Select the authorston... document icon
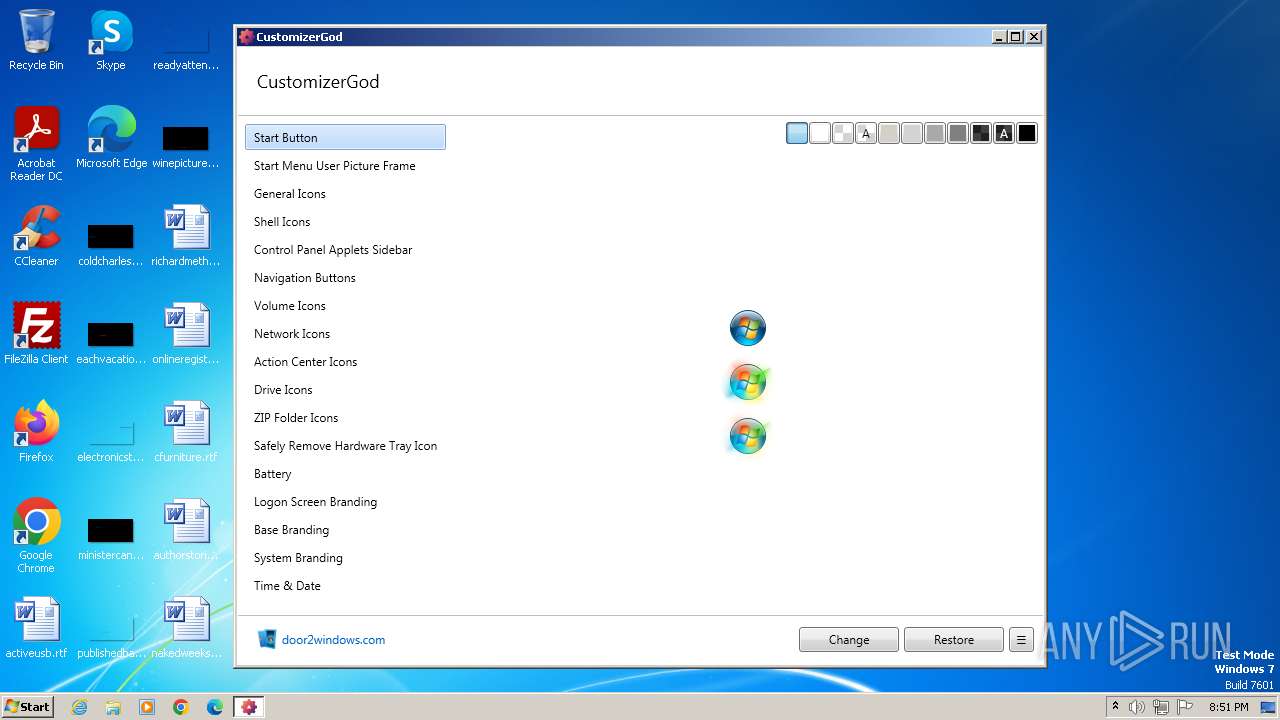 [186, 530]
